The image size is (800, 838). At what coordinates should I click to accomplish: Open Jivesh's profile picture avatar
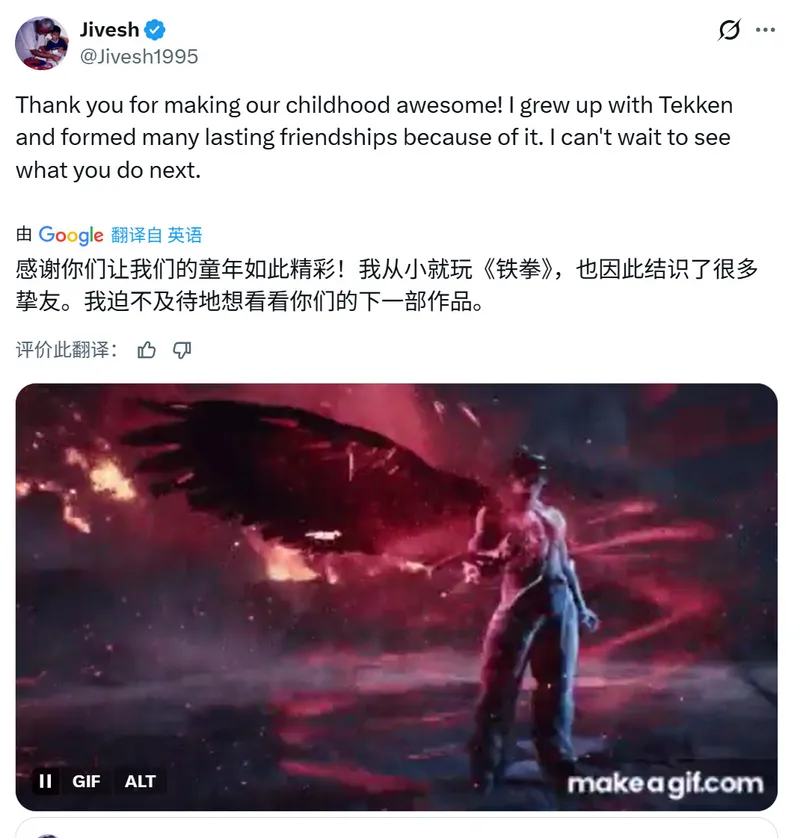(42, 43)
